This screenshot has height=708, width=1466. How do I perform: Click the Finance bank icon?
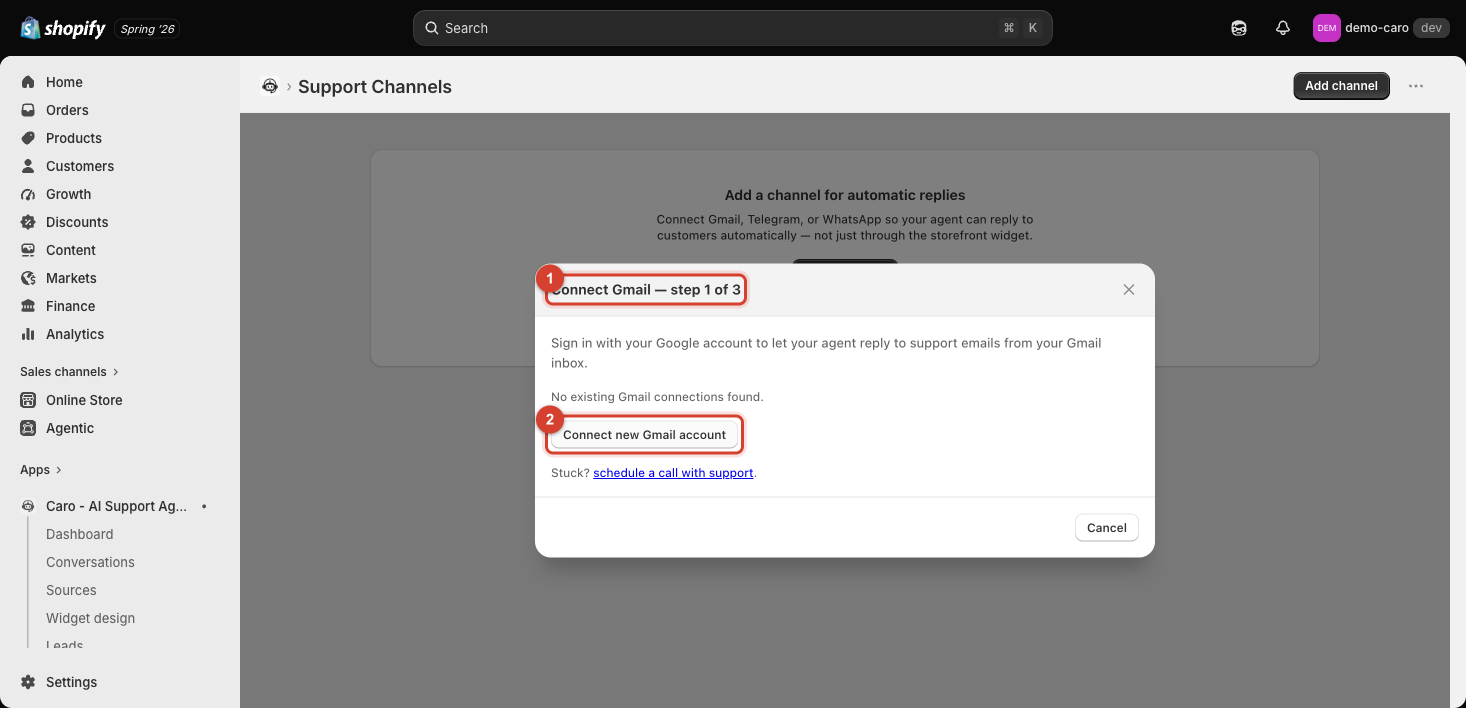[28, 306]
